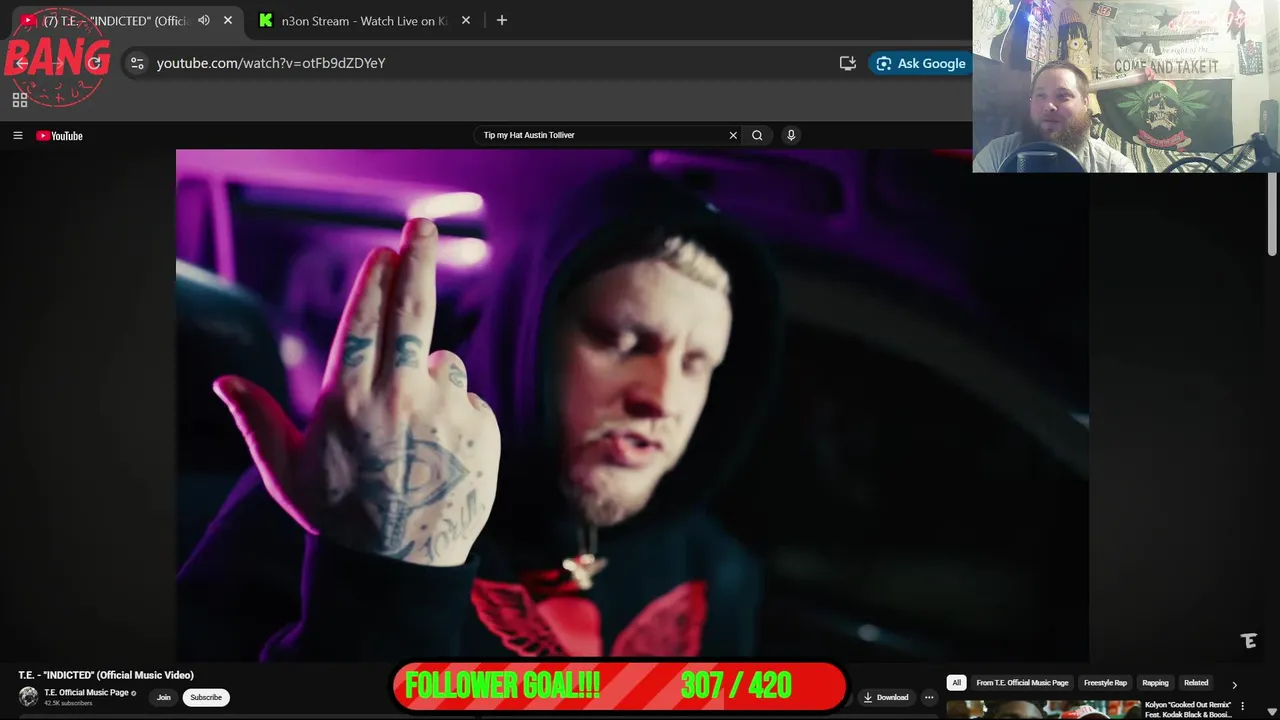Open T.E. Official Music Page channel avatar

(28, 696)
